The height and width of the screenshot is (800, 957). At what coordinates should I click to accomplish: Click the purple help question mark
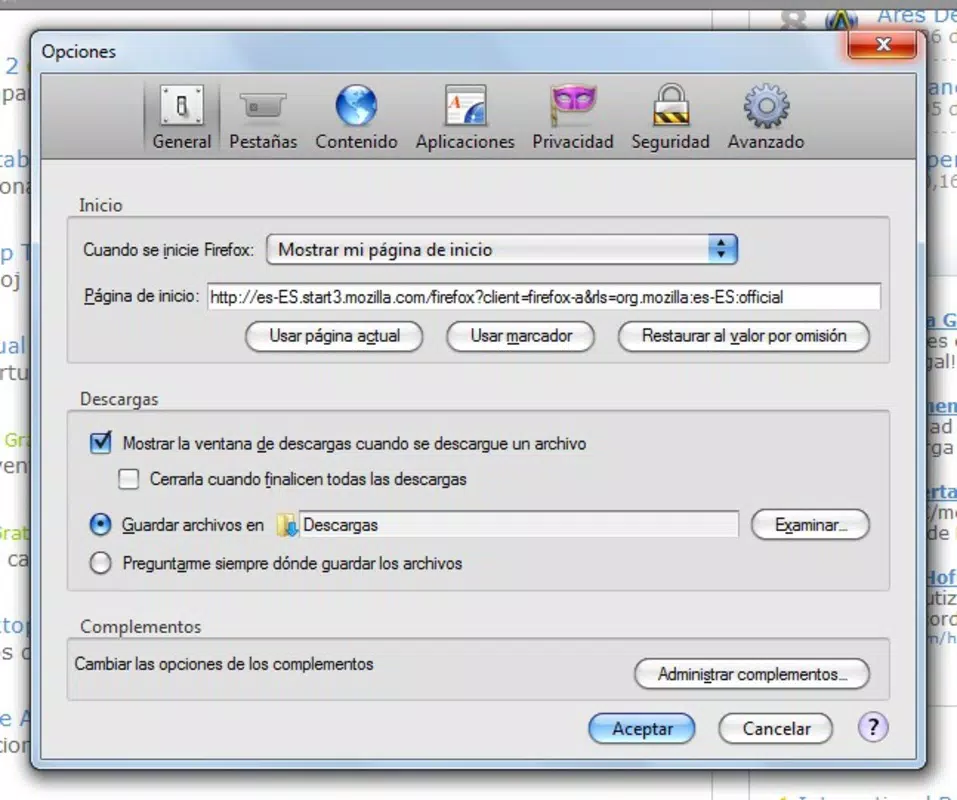[x=873, y=727]
